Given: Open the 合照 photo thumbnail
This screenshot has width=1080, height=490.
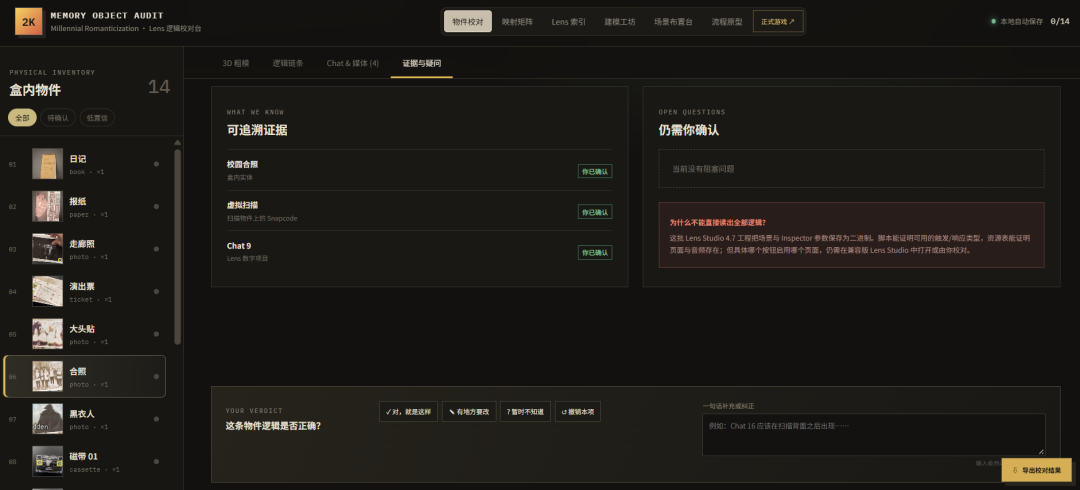Looking at the screenshot, I should [x=48, y=376].
